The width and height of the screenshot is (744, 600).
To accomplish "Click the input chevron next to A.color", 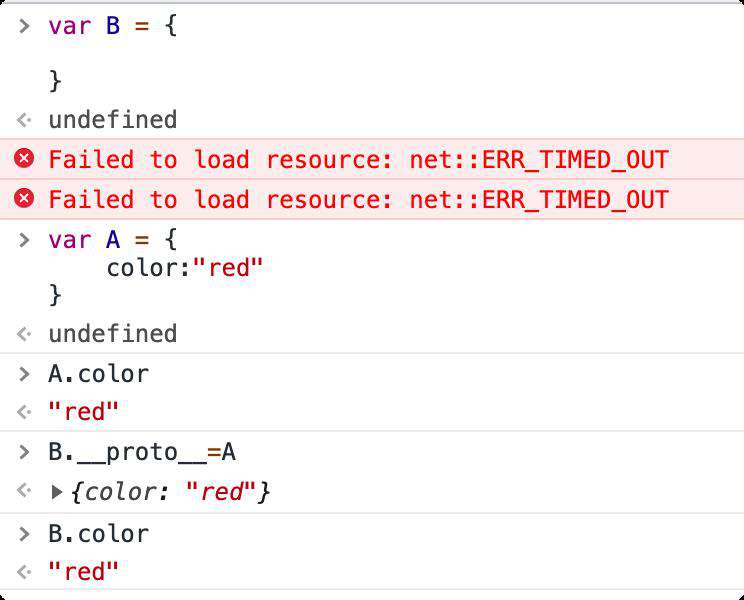I will click(x=24, y=374).
